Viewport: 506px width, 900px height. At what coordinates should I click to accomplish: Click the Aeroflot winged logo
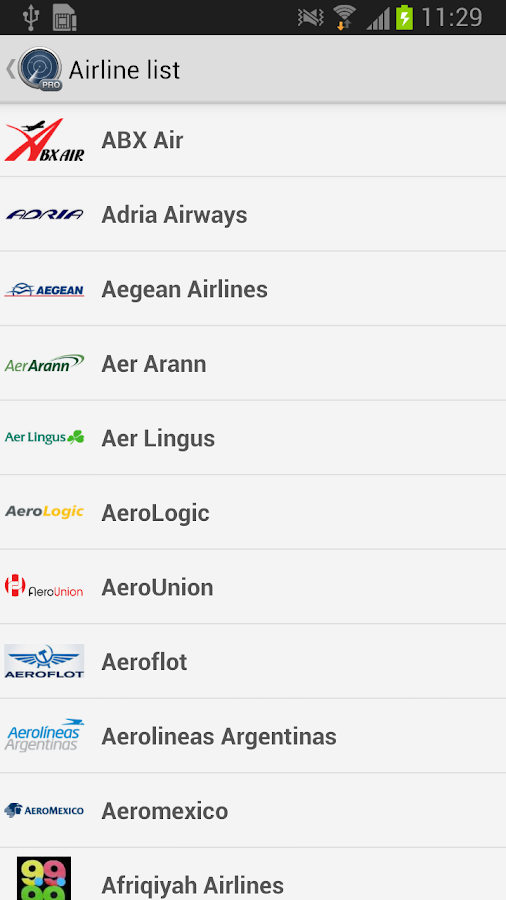44,661
